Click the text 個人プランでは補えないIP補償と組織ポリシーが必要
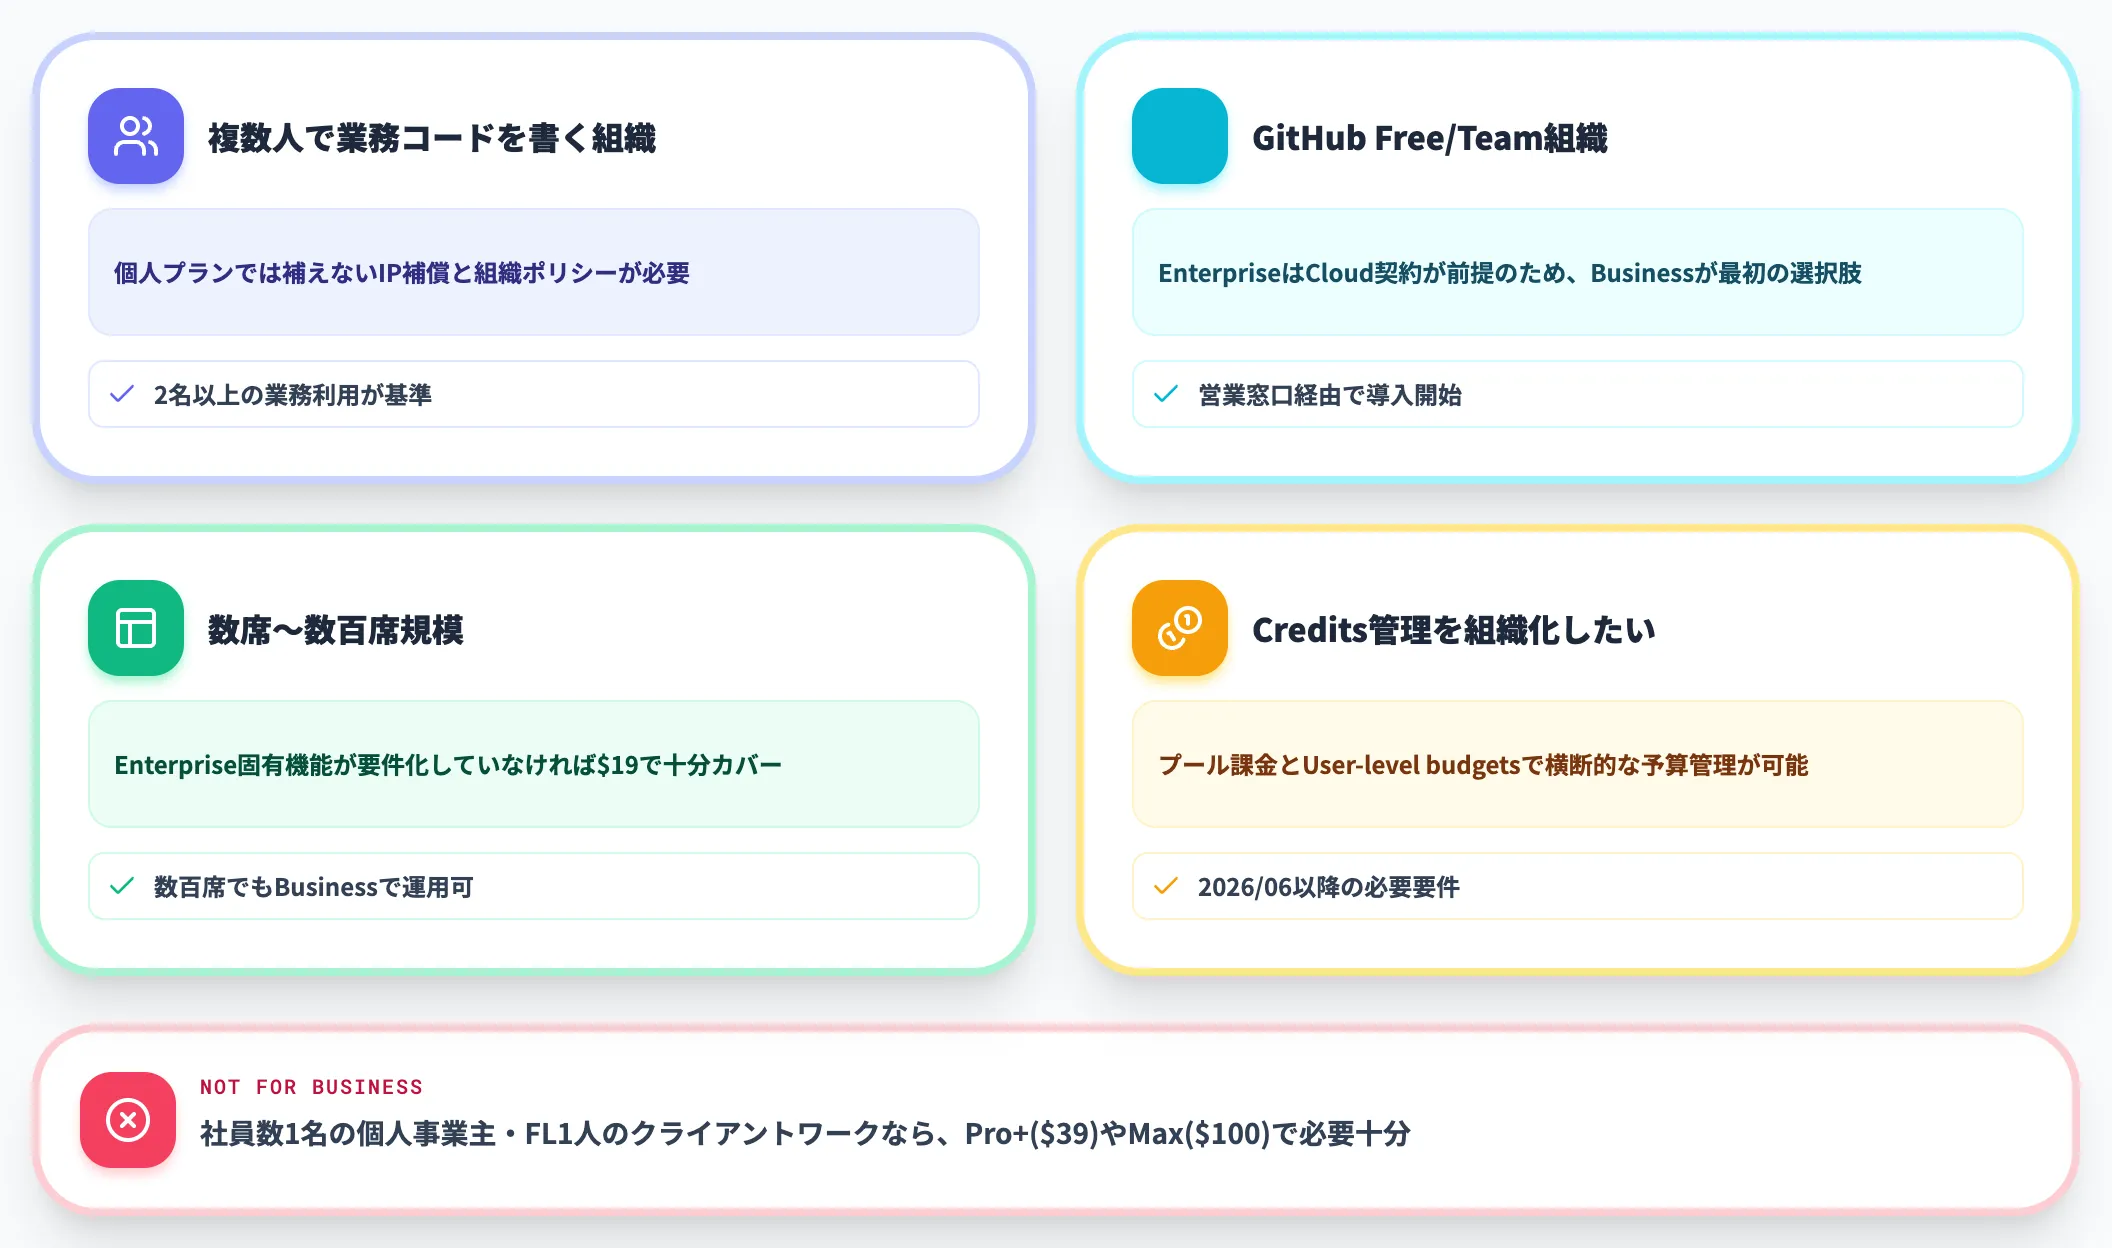Screen dimensions: 2112x1248 tap(402, 273)
